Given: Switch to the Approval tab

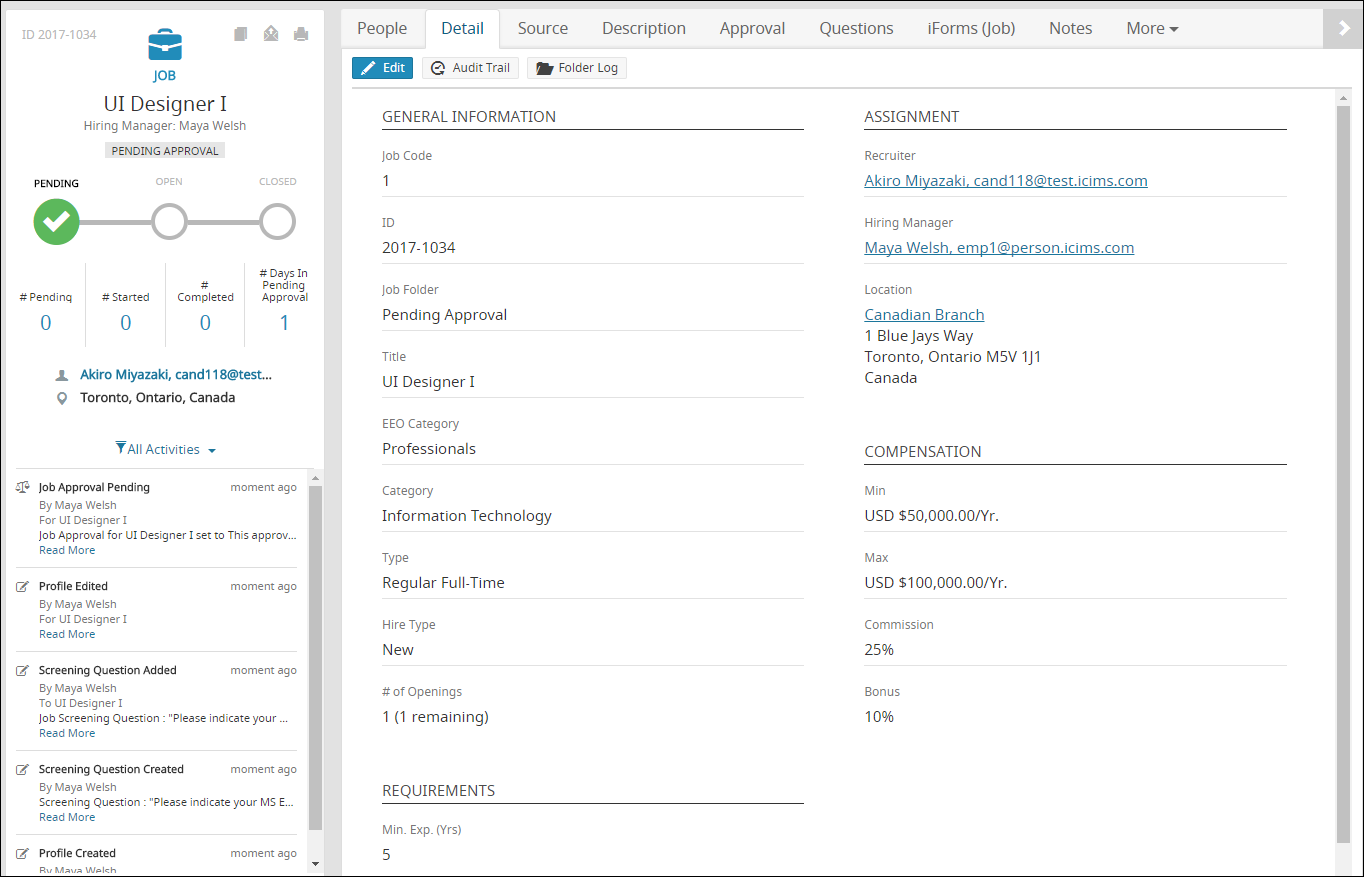Looking at the screenshot, I should click(752, 28).
